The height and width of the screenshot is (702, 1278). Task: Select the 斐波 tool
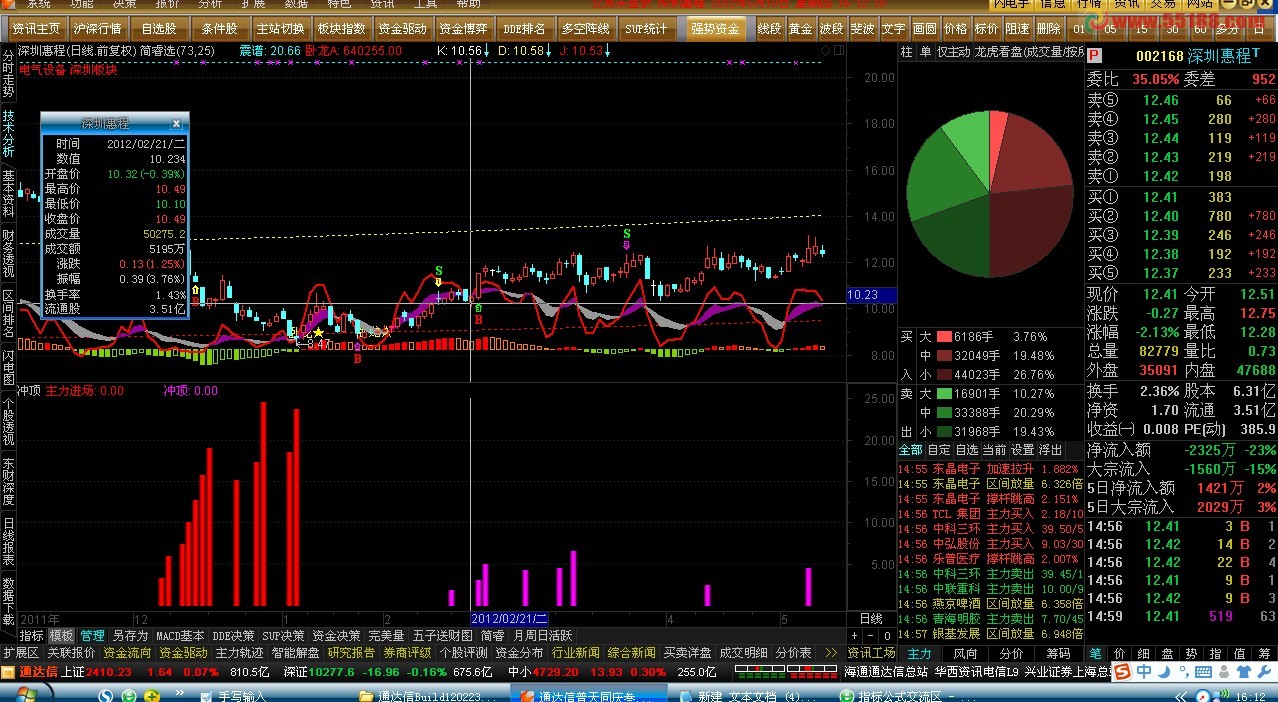[x=862, y=29]
